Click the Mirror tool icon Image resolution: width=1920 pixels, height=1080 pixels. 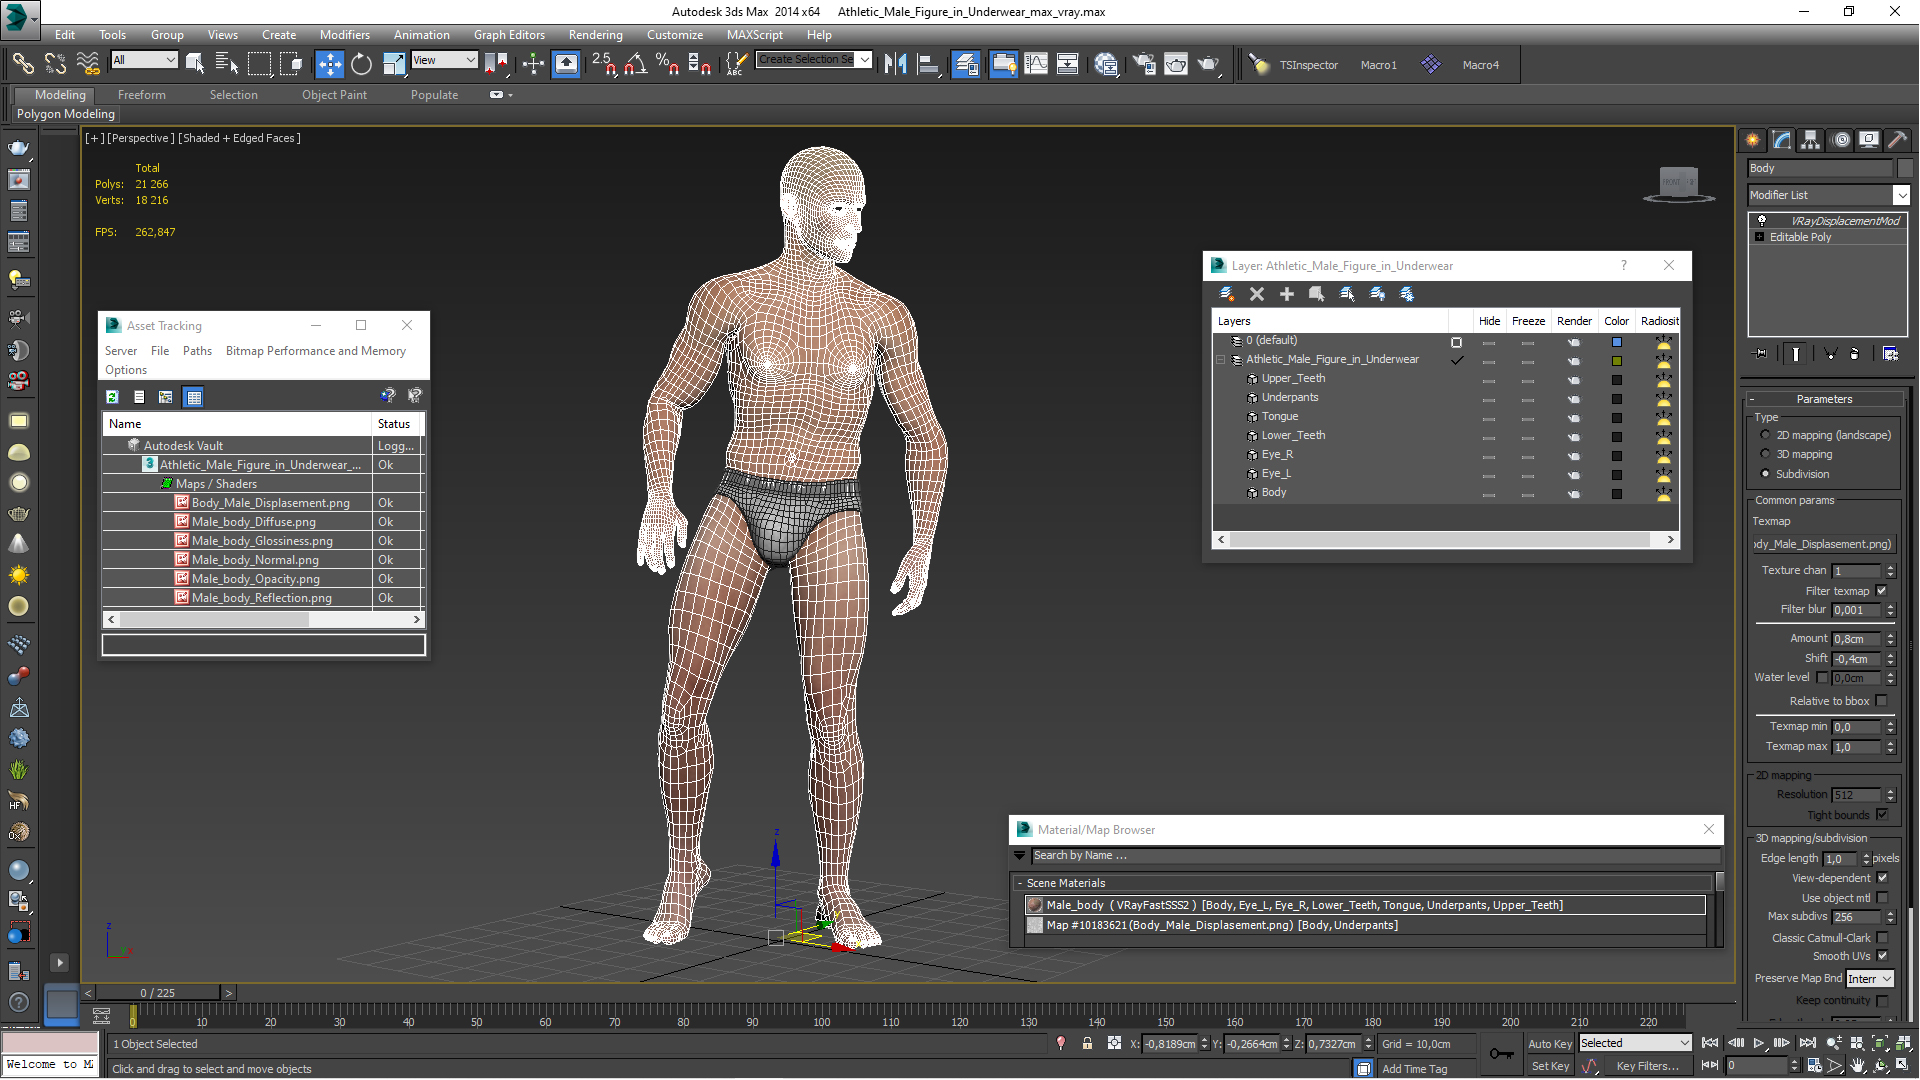click(x=895, y=65)
